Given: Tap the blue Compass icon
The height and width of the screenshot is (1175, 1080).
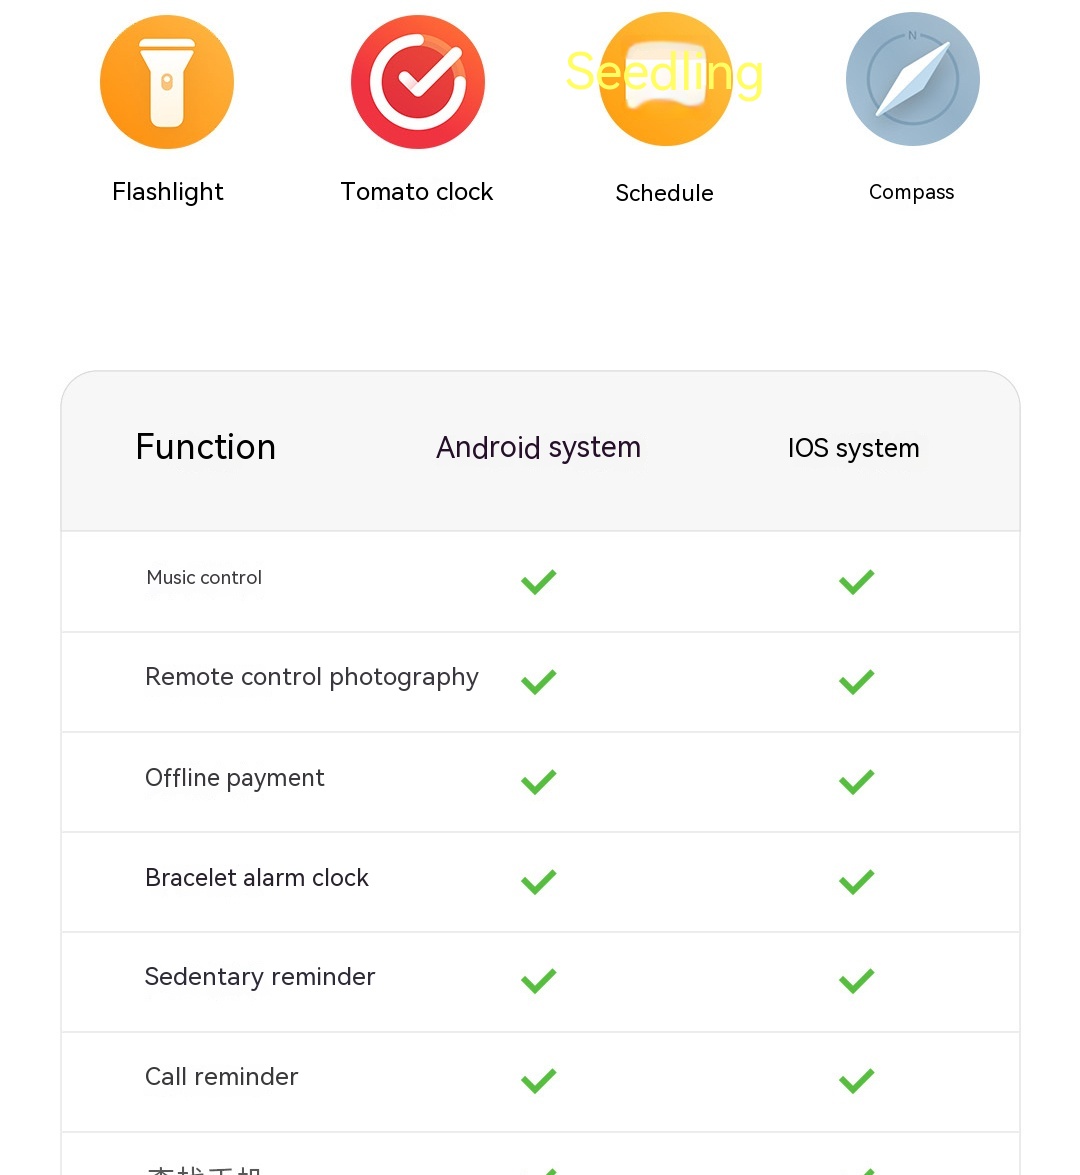Looking at the screenshot, I should pos(912,79).
